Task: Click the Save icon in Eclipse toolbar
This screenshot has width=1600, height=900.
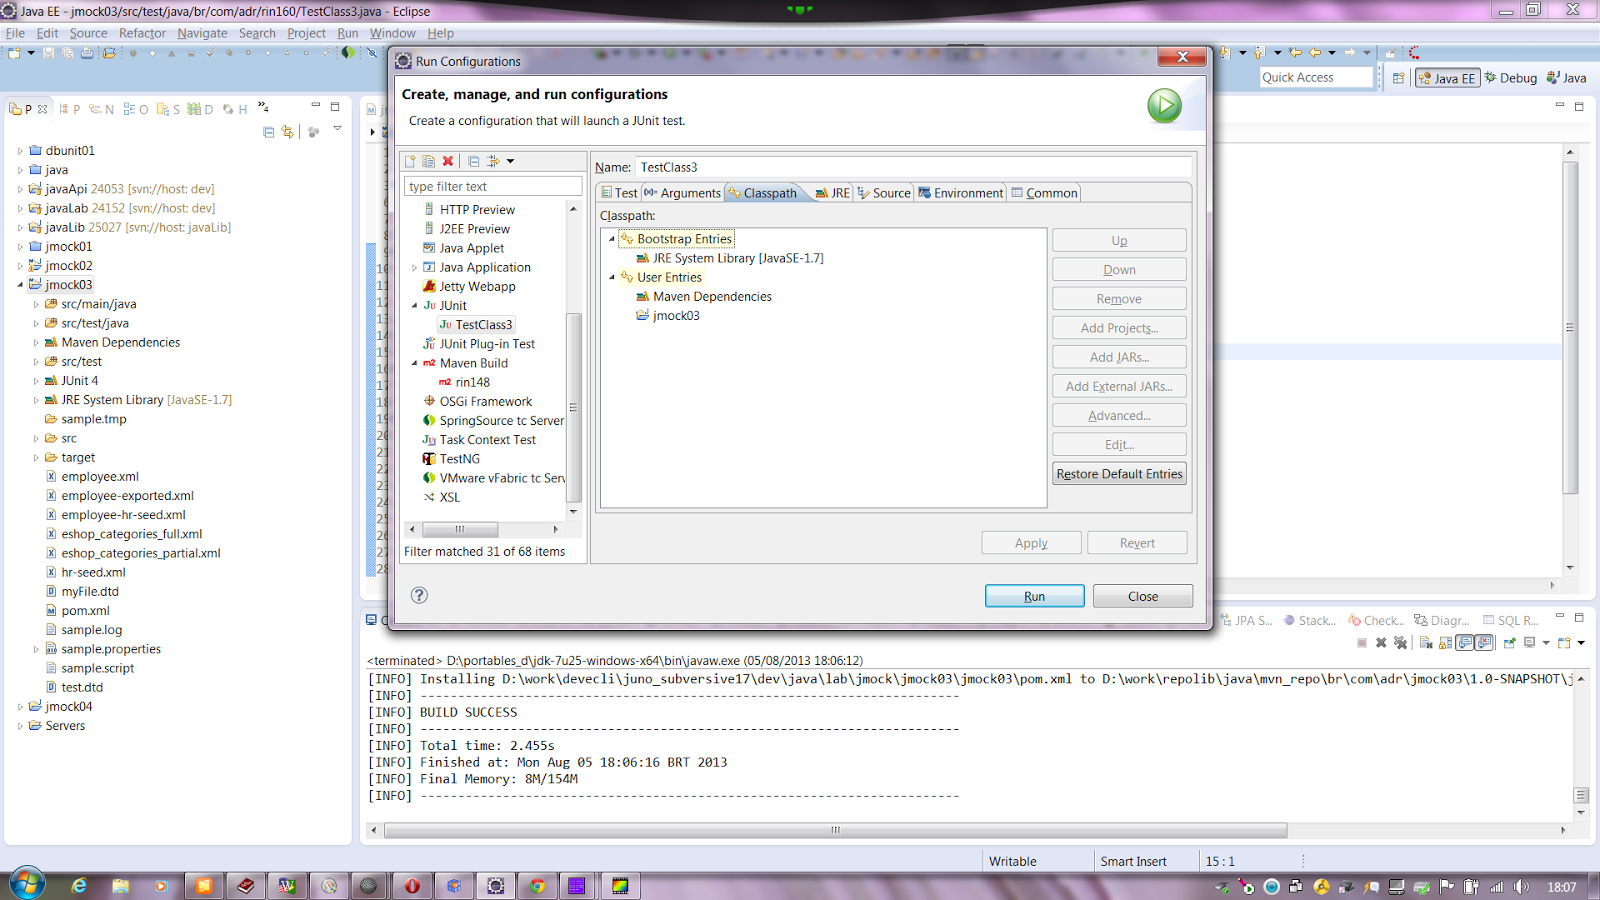Action: pyautogui.click(x=48, y=53)
